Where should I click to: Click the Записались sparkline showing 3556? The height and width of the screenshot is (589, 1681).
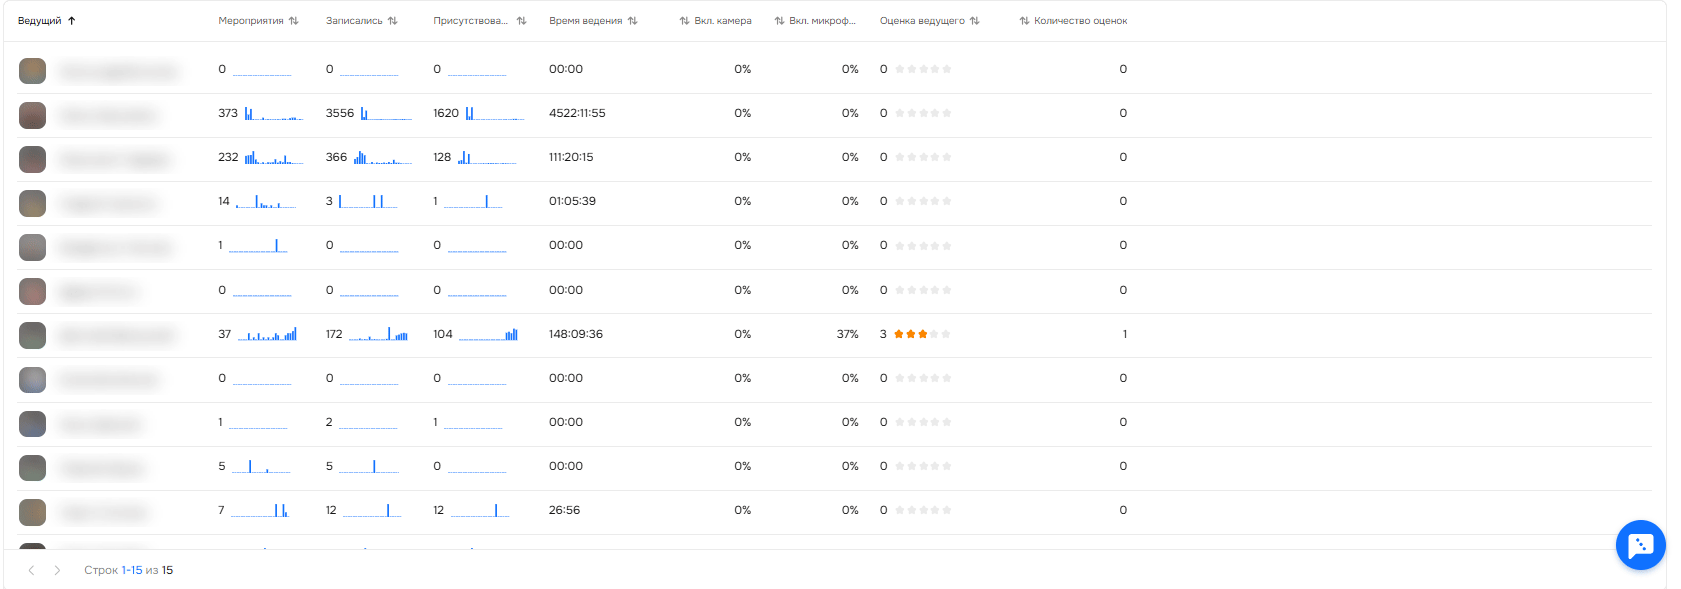[x=385, y=114]
